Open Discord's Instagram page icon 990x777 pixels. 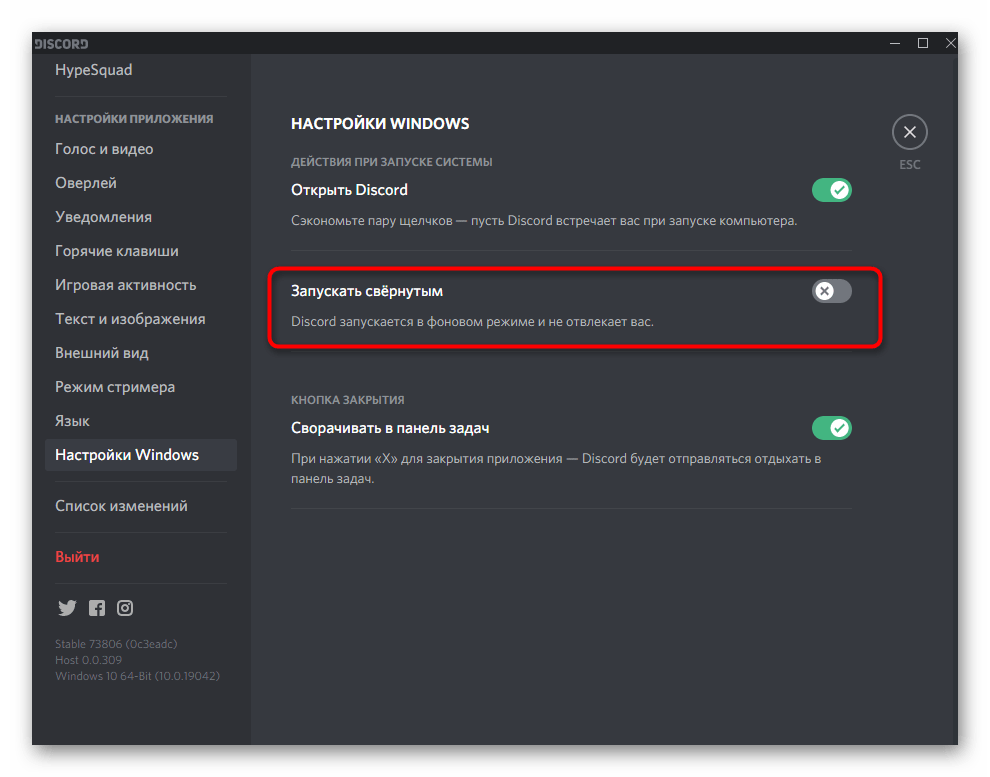pyautogui.click(x=125, y=608)
